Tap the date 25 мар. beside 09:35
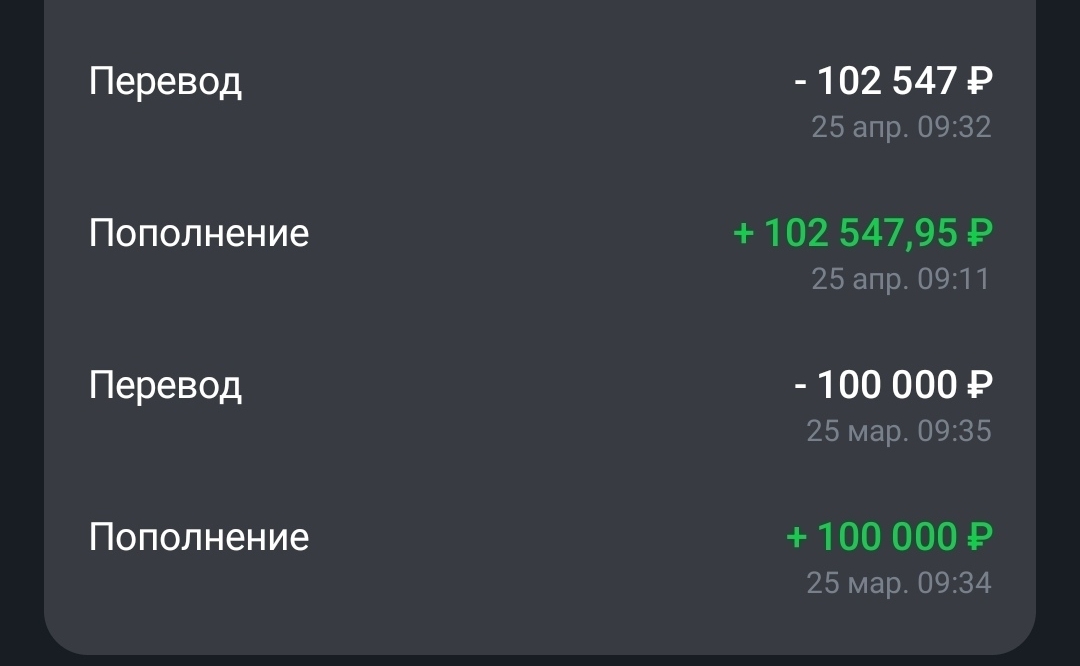1080x666 pixels. click(x=857, y=431)
